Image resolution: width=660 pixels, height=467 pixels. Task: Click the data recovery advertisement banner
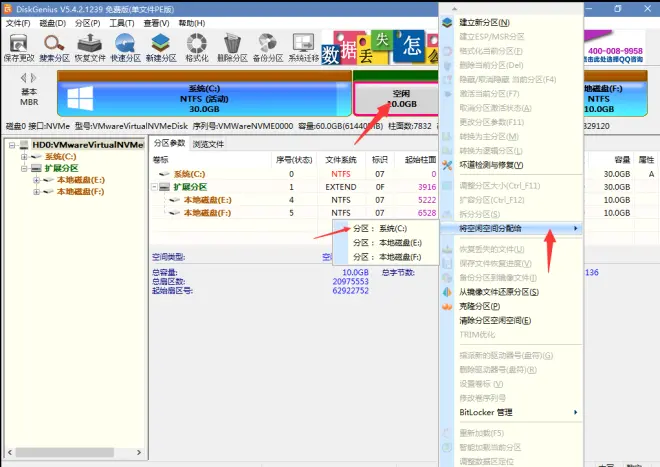pyautogui.click(x=380, y=47)
